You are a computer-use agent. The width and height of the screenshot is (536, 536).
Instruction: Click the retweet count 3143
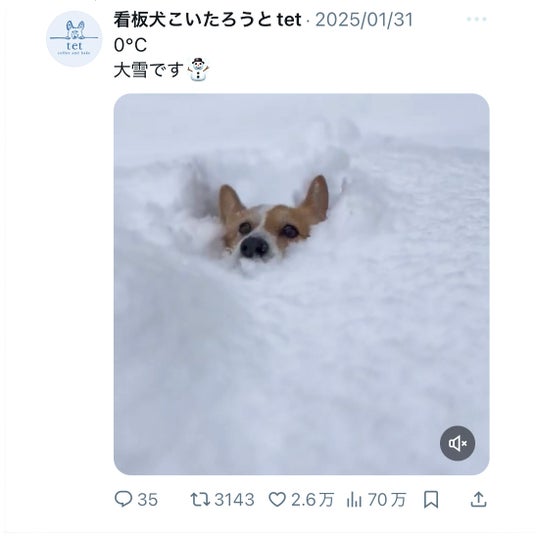point(234,500)
